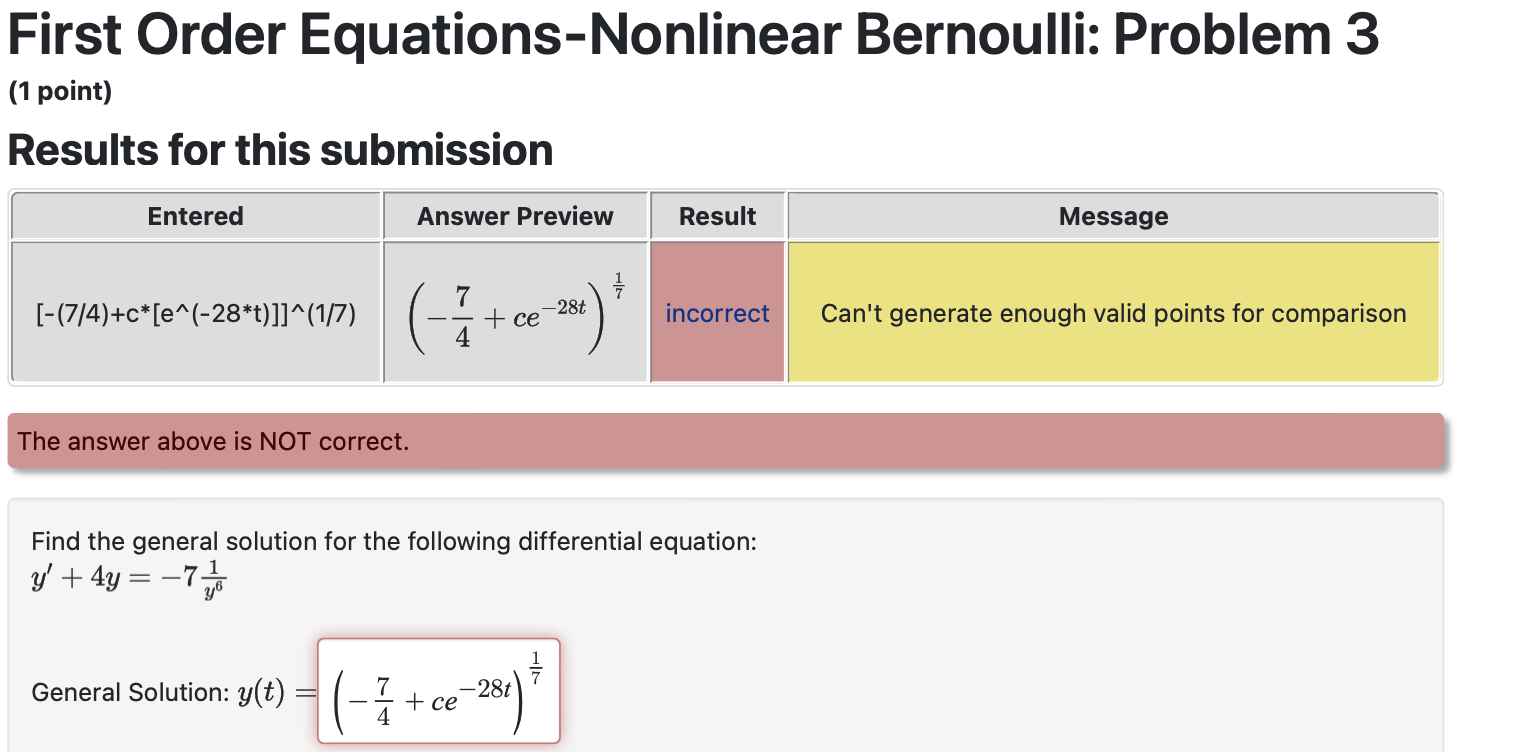Click the Results for this submission heading
Image resolution: width=1516 pixels, height=752 pixels.
280,150
